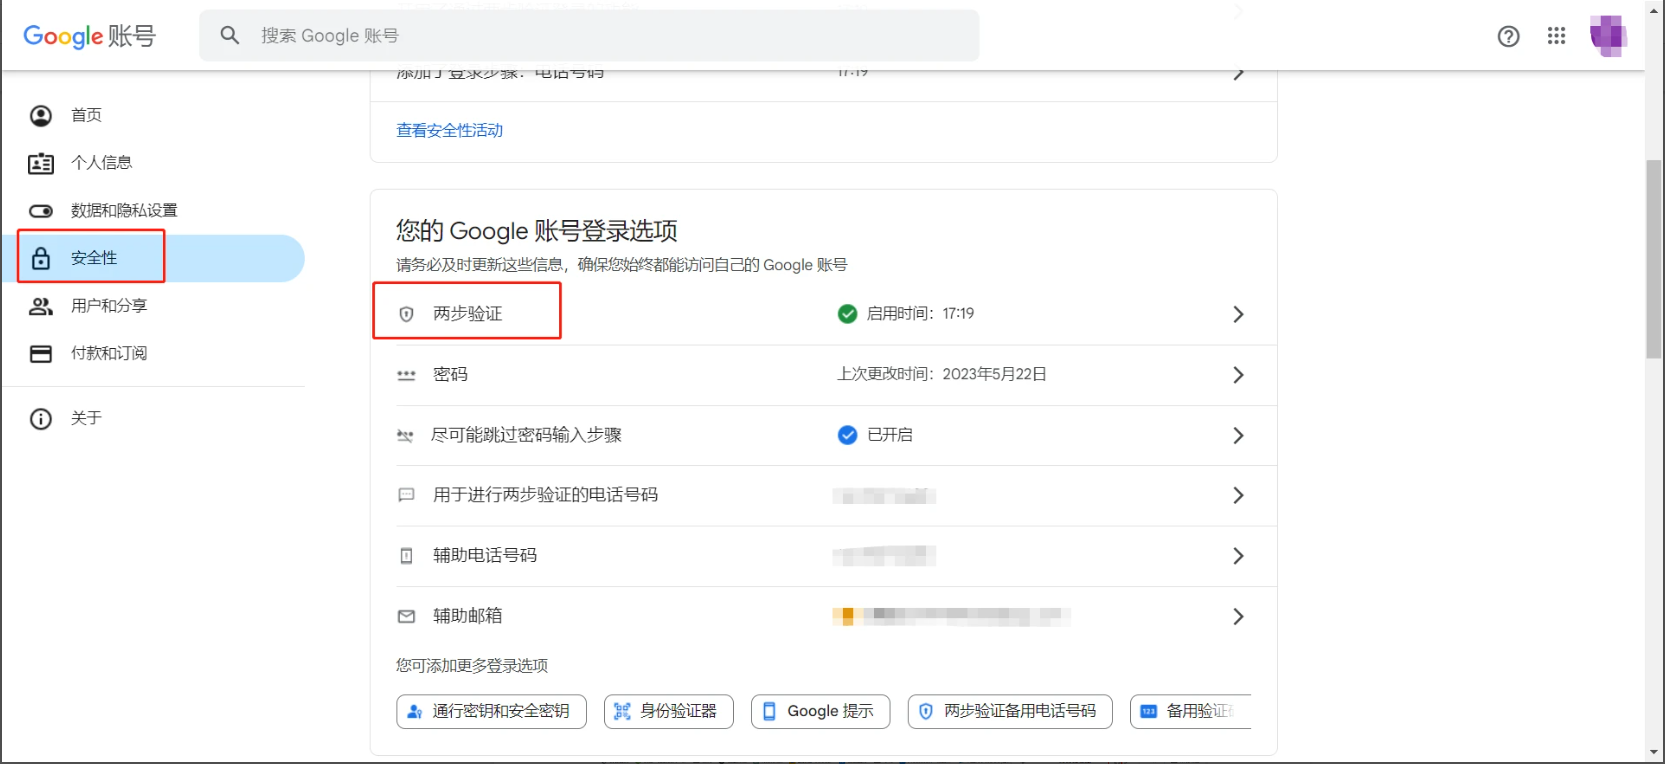Expand the 两步验证 row chevron
1665x764 pixels.
coord(1238,314)
